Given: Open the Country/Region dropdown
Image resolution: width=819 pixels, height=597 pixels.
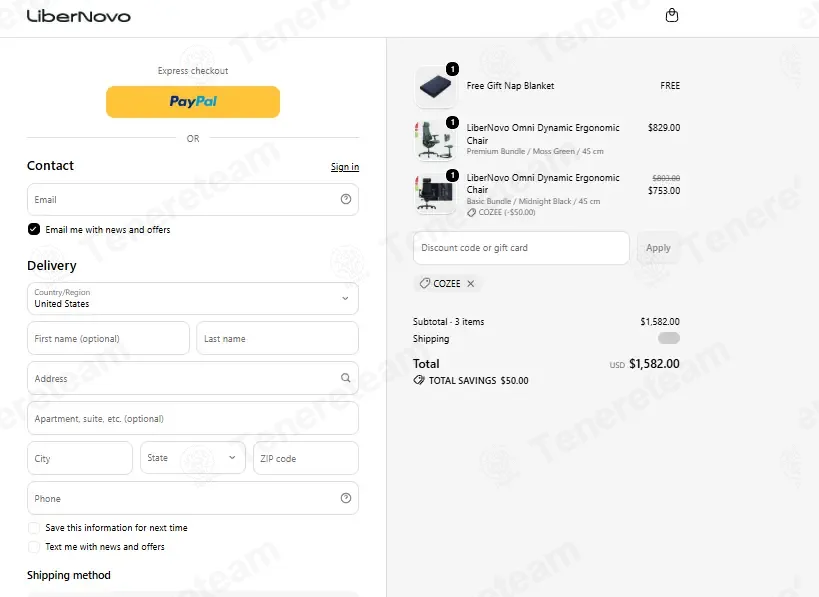Looking at the screenshot, I should (x=193, y=299).
